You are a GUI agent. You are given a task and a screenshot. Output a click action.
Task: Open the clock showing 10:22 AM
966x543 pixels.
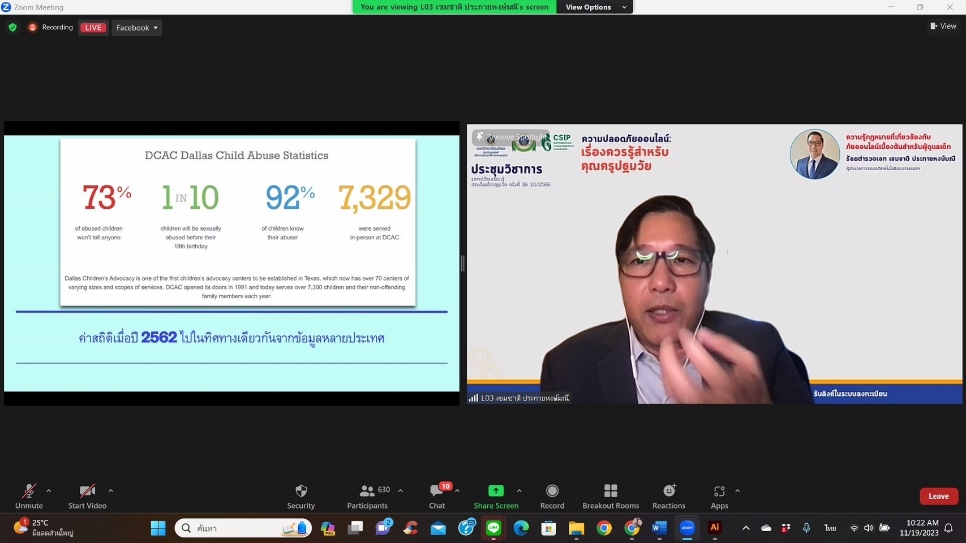pos(919,528)
